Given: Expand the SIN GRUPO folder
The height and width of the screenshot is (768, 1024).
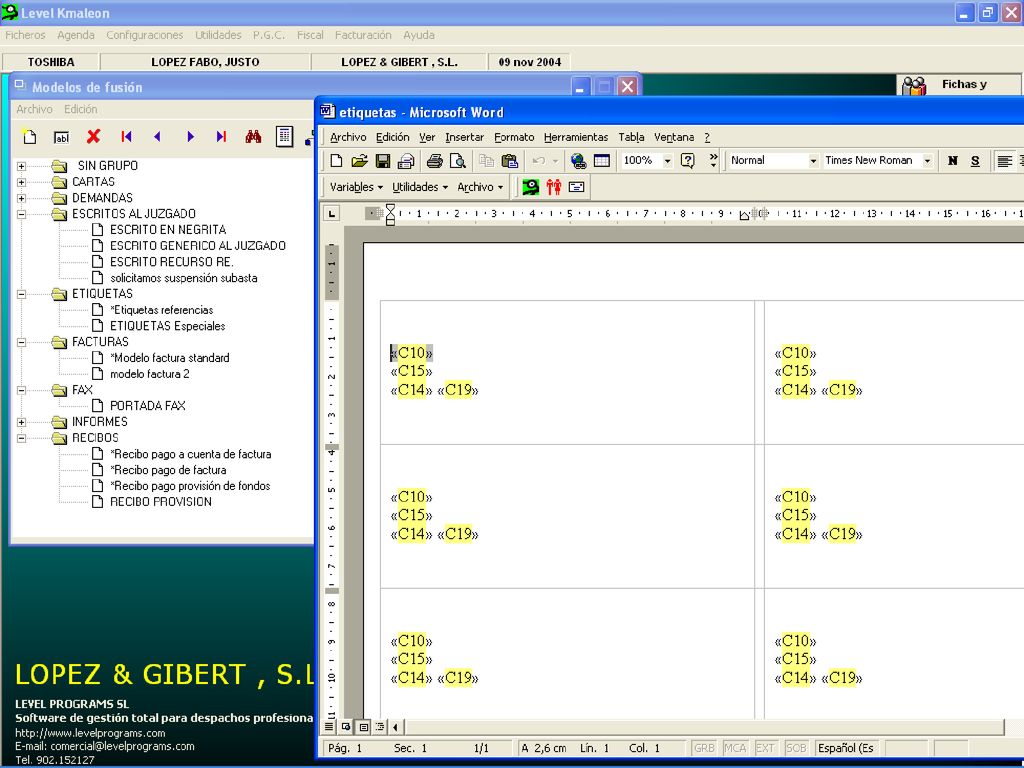Looking at the screenshot, I should [x=22, y=167].
